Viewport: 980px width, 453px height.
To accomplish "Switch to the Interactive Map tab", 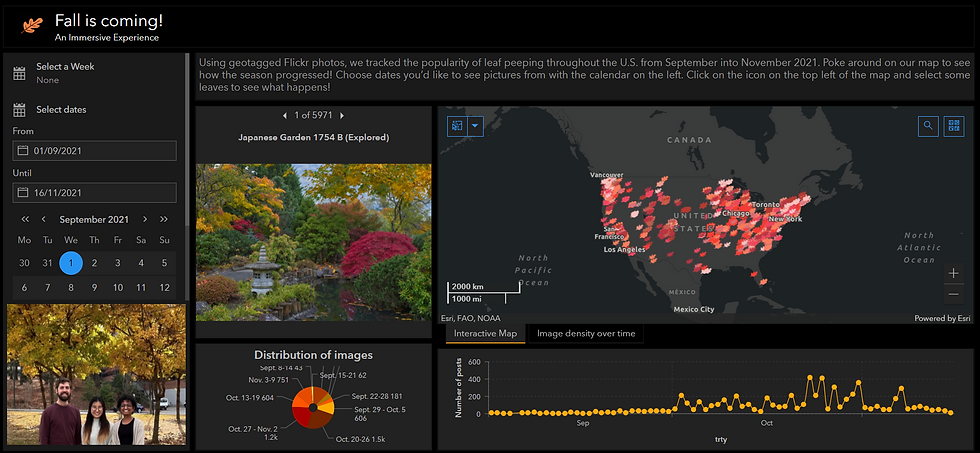I will (x=486, y=334).
